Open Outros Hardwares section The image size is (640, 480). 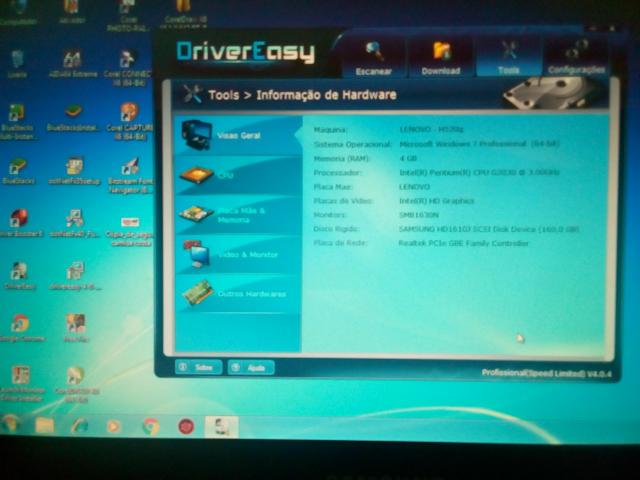(x=238, y=293)
